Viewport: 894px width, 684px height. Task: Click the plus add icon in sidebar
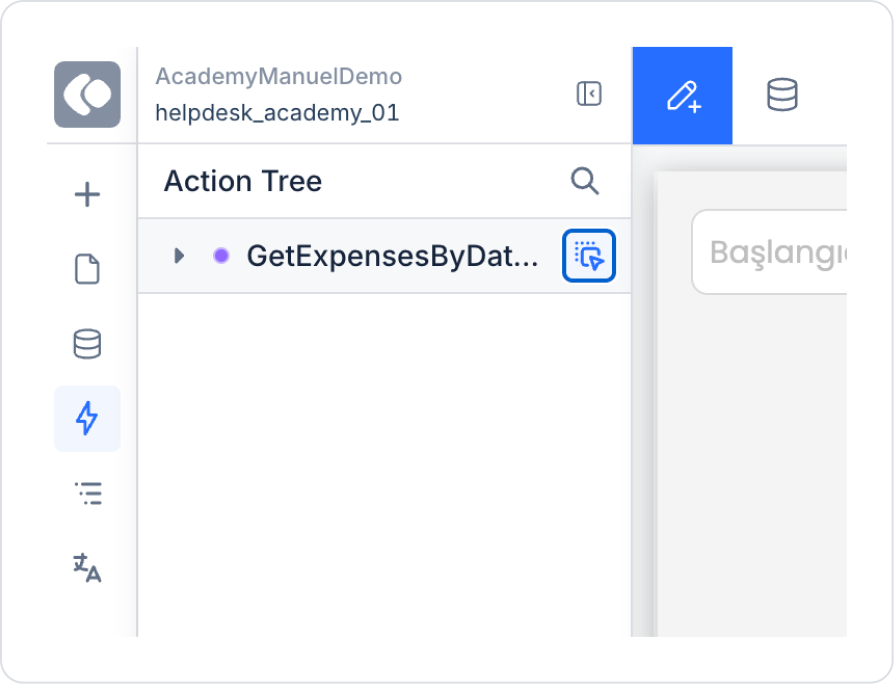pyautogui.click(x=87, y=195)
